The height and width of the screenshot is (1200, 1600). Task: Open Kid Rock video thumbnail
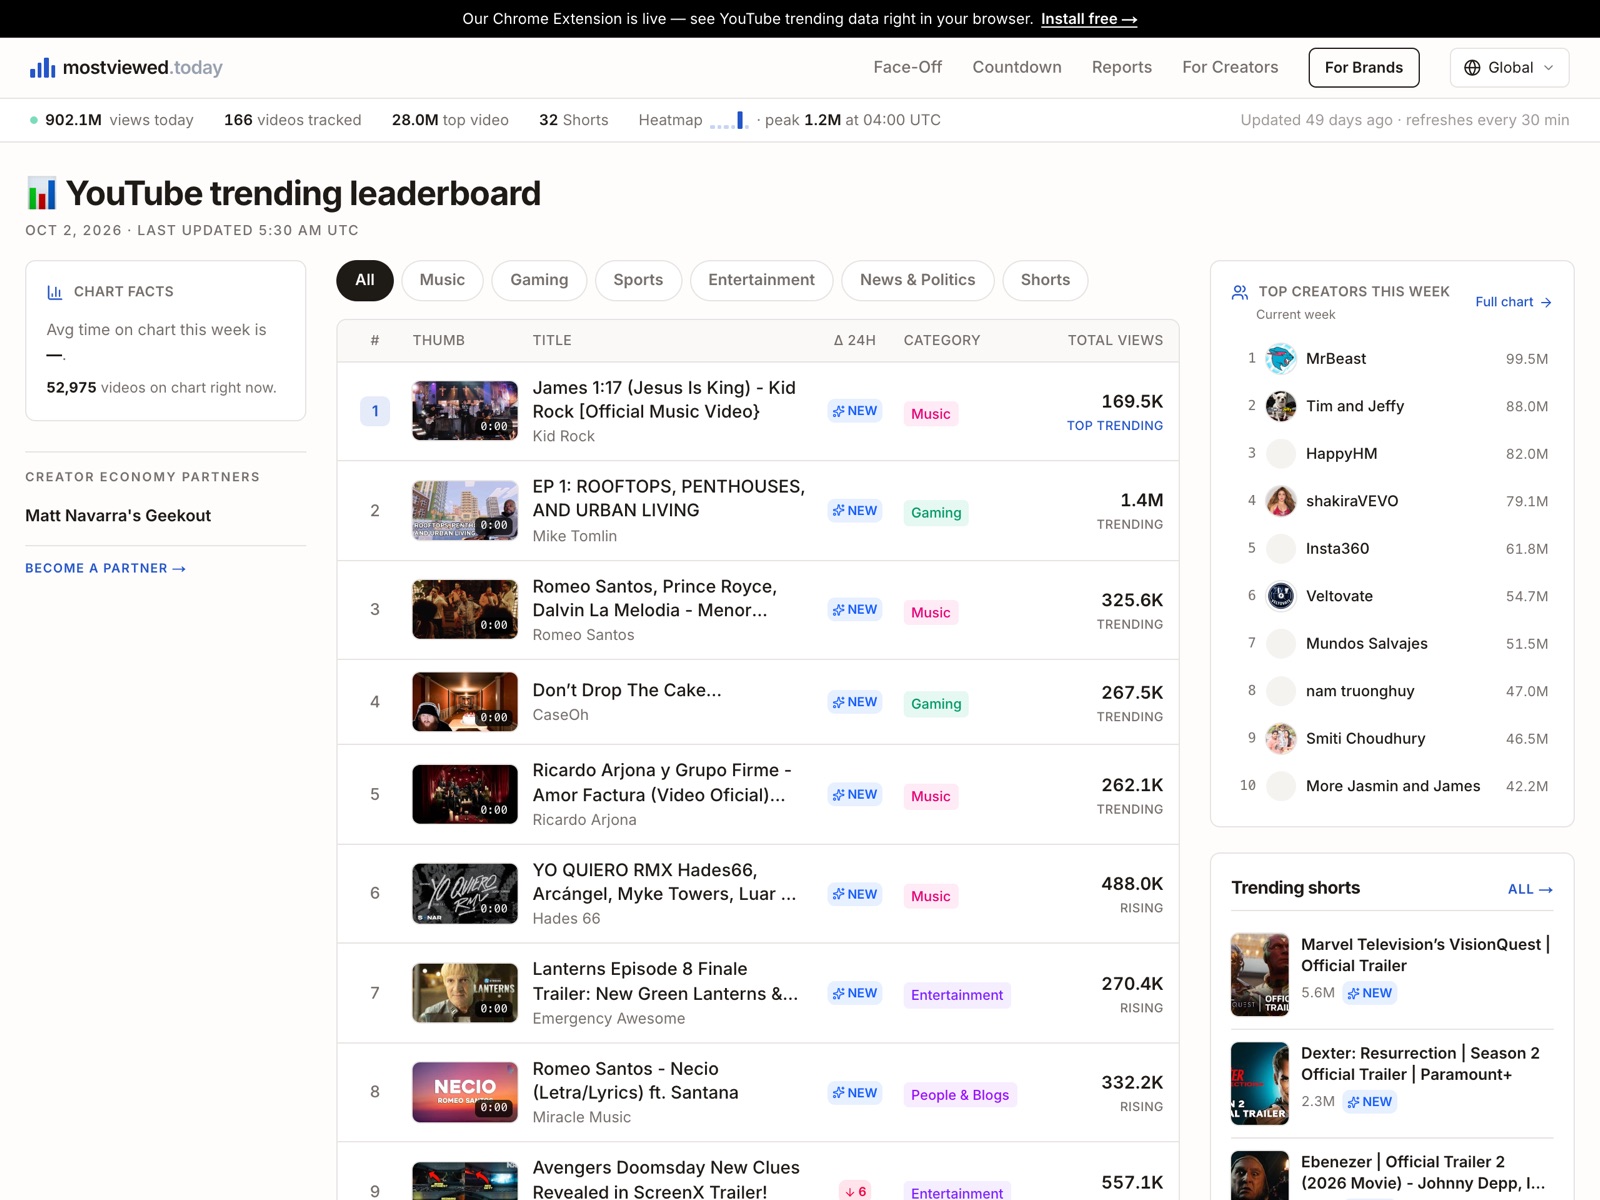pyautogui.click(x=465, y=411)
